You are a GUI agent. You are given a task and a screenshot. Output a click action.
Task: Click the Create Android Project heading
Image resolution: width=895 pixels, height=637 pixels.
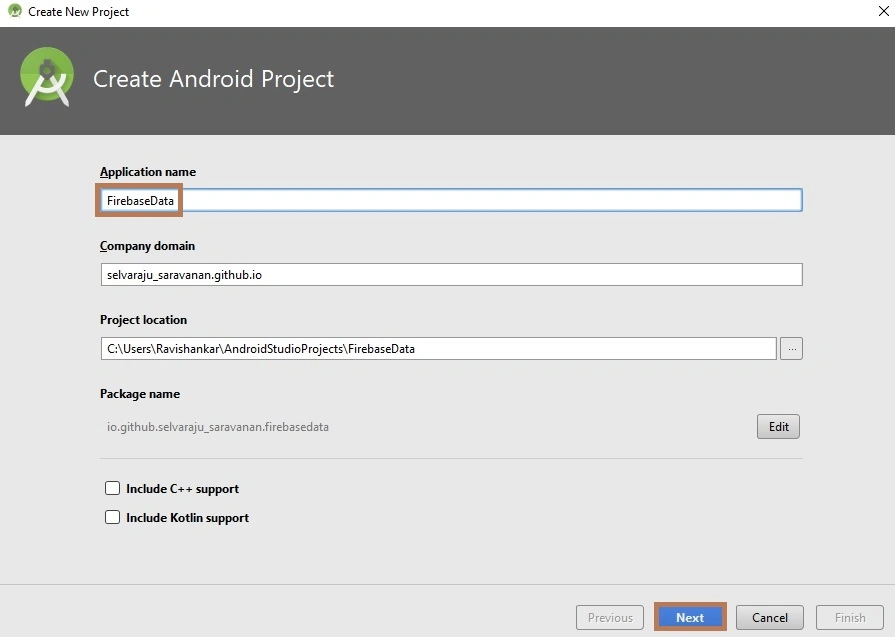213,79
